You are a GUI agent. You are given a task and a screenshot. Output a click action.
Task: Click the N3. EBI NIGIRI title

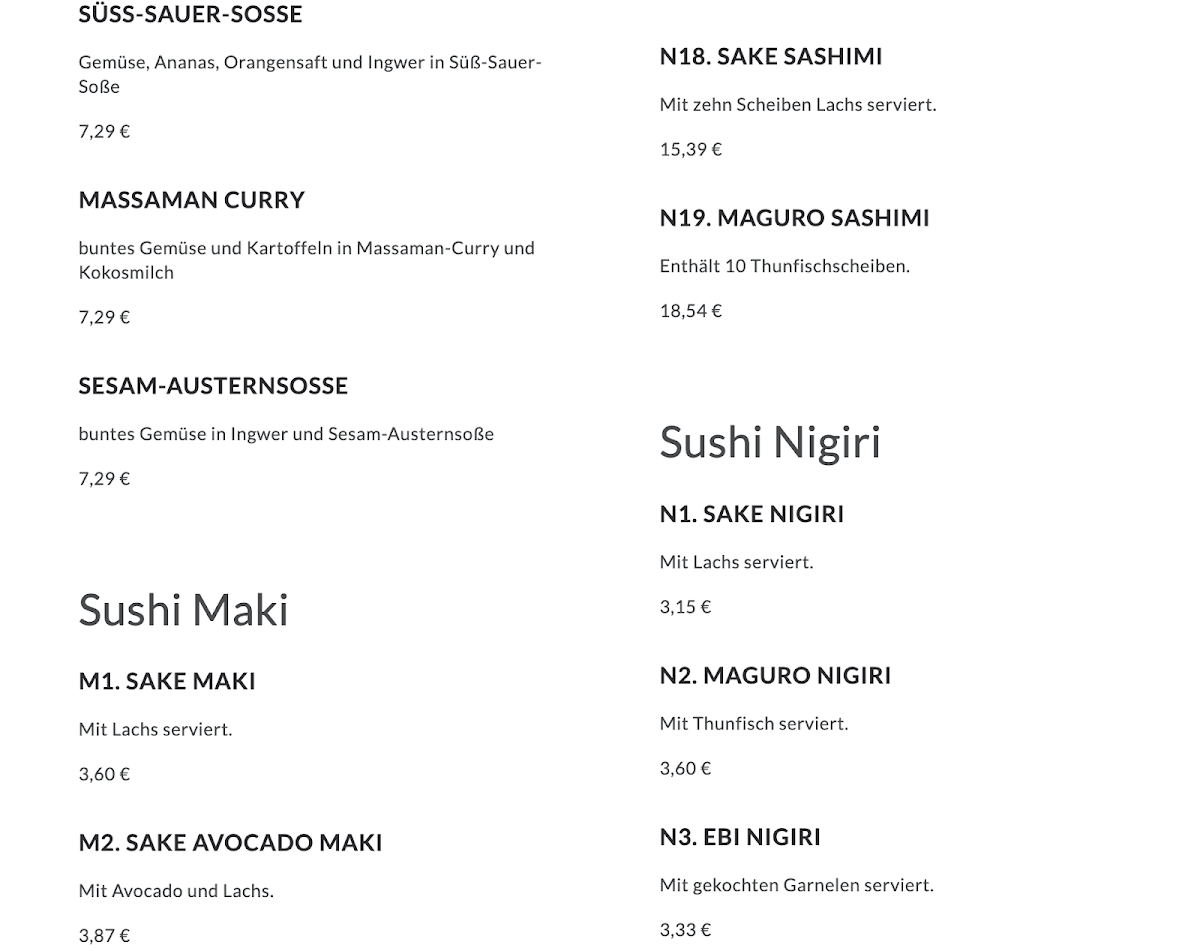coord(740,837)
